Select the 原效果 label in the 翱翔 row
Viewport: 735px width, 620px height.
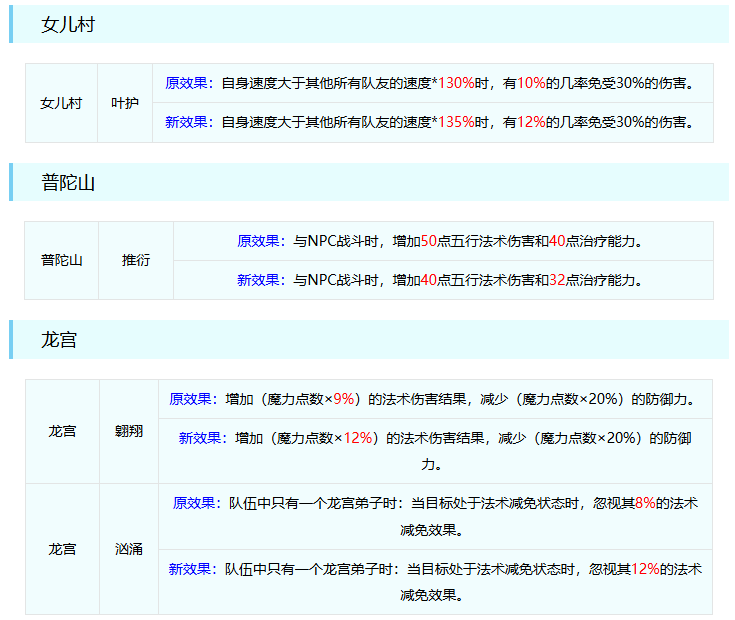click(x=191, y=399)
